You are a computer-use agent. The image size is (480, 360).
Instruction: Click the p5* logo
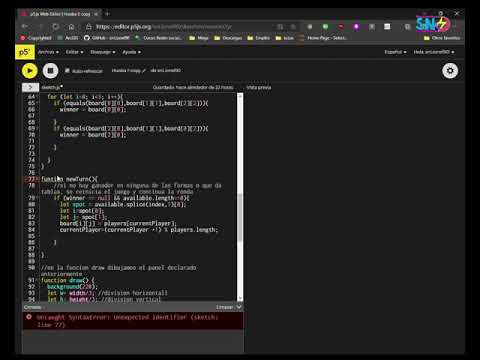[x=25, y=52]
